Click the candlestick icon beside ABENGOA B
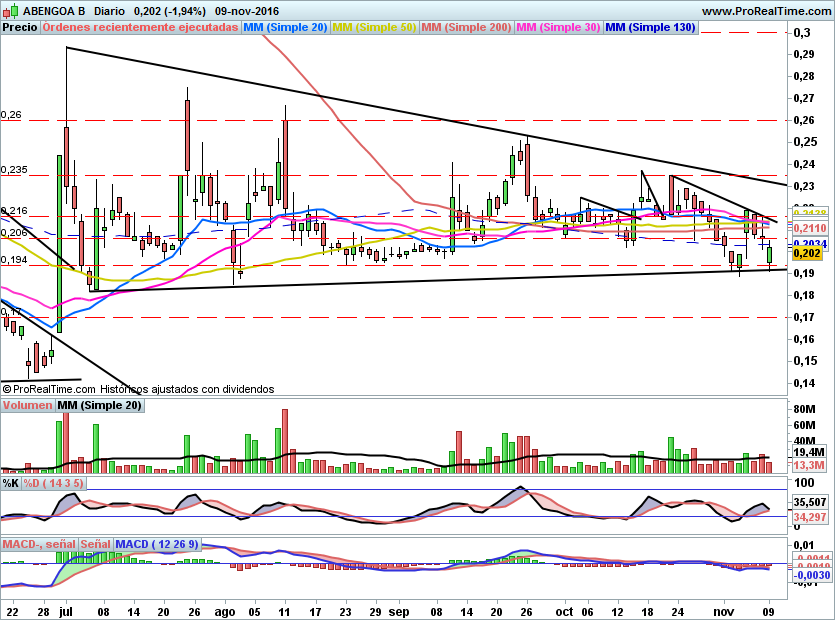Image resolution: width=835 pixels, height=620 pixels. pos(11,11)
